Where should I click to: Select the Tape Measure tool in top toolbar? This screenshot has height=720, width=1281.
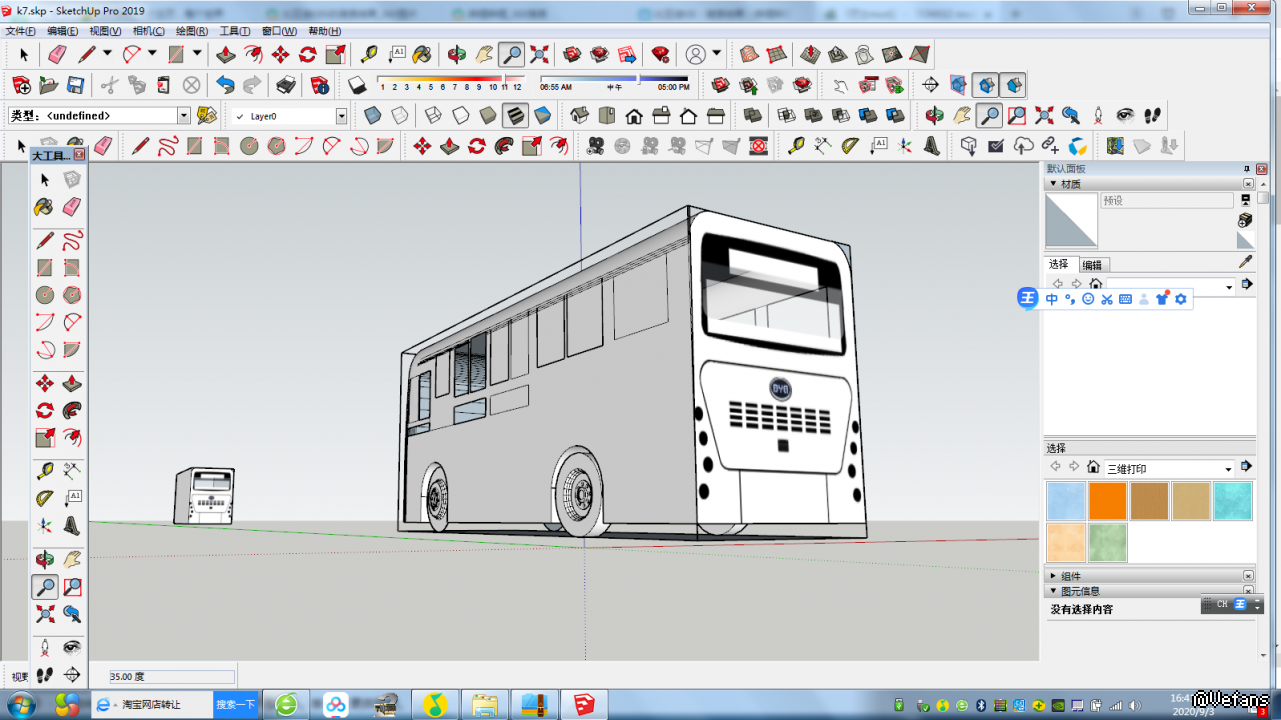tap(369, 54)
